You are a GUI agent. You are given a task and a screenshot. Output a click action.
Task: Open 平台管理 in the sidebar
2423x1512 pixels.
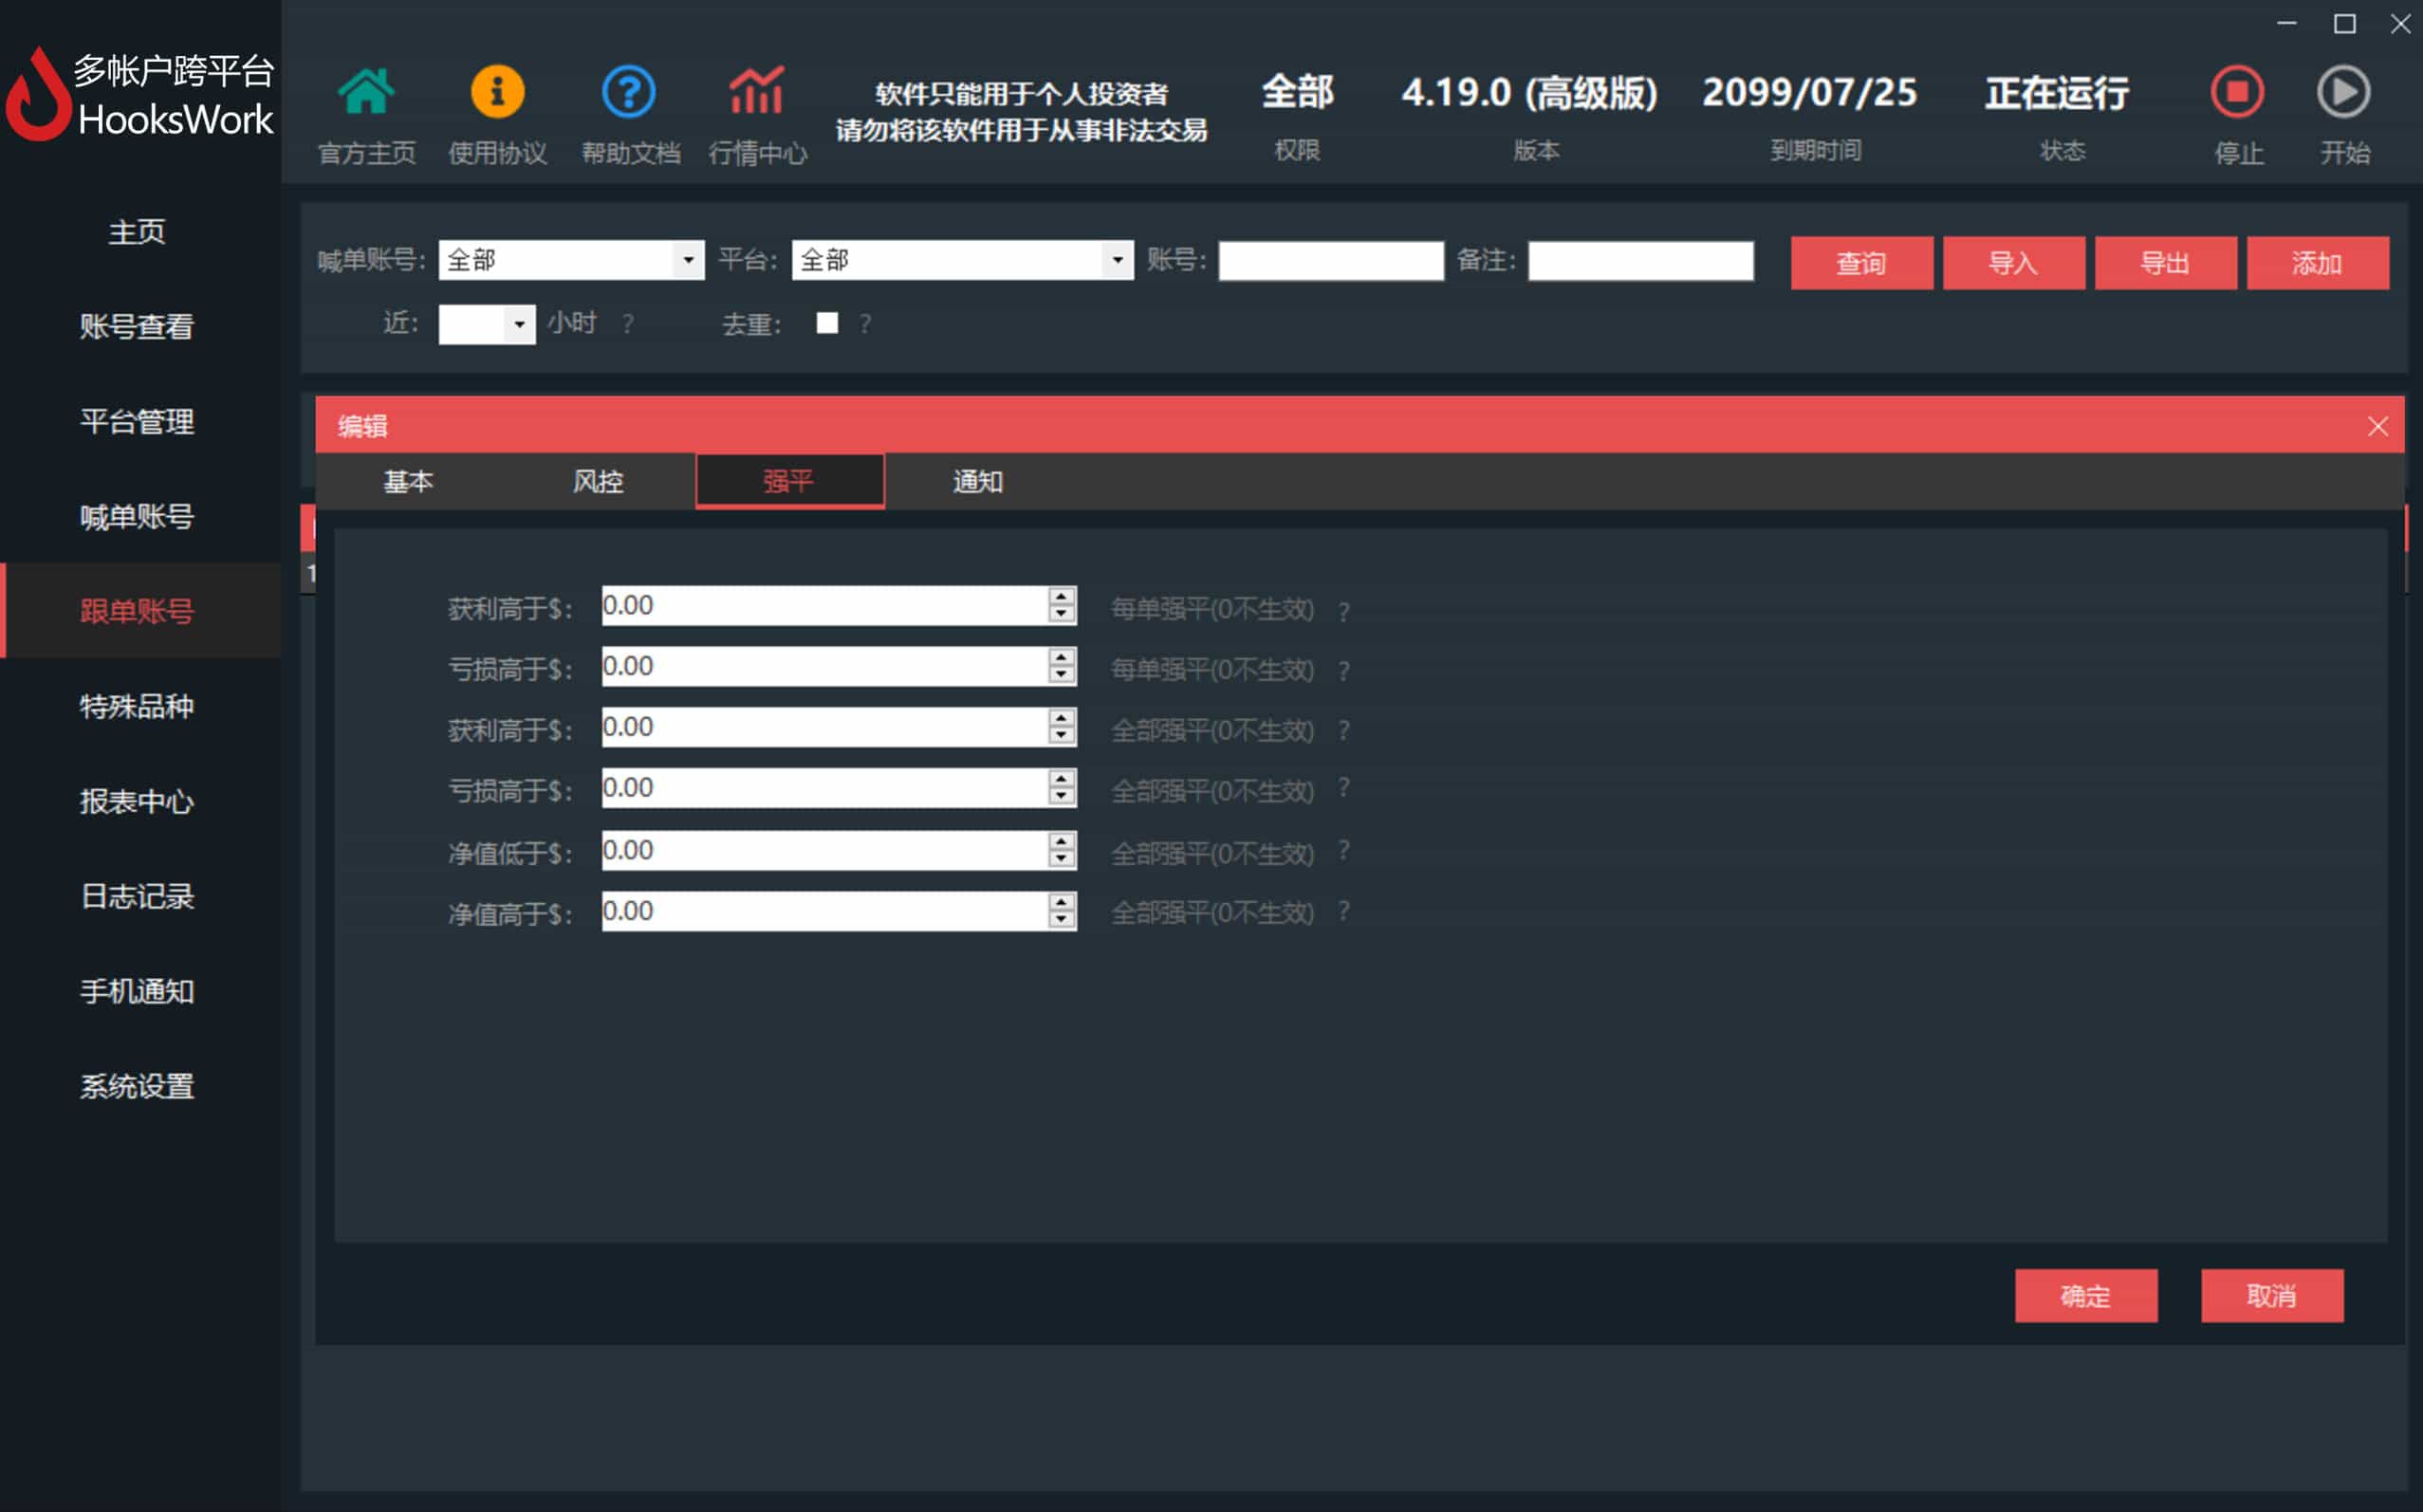(137, 422)
